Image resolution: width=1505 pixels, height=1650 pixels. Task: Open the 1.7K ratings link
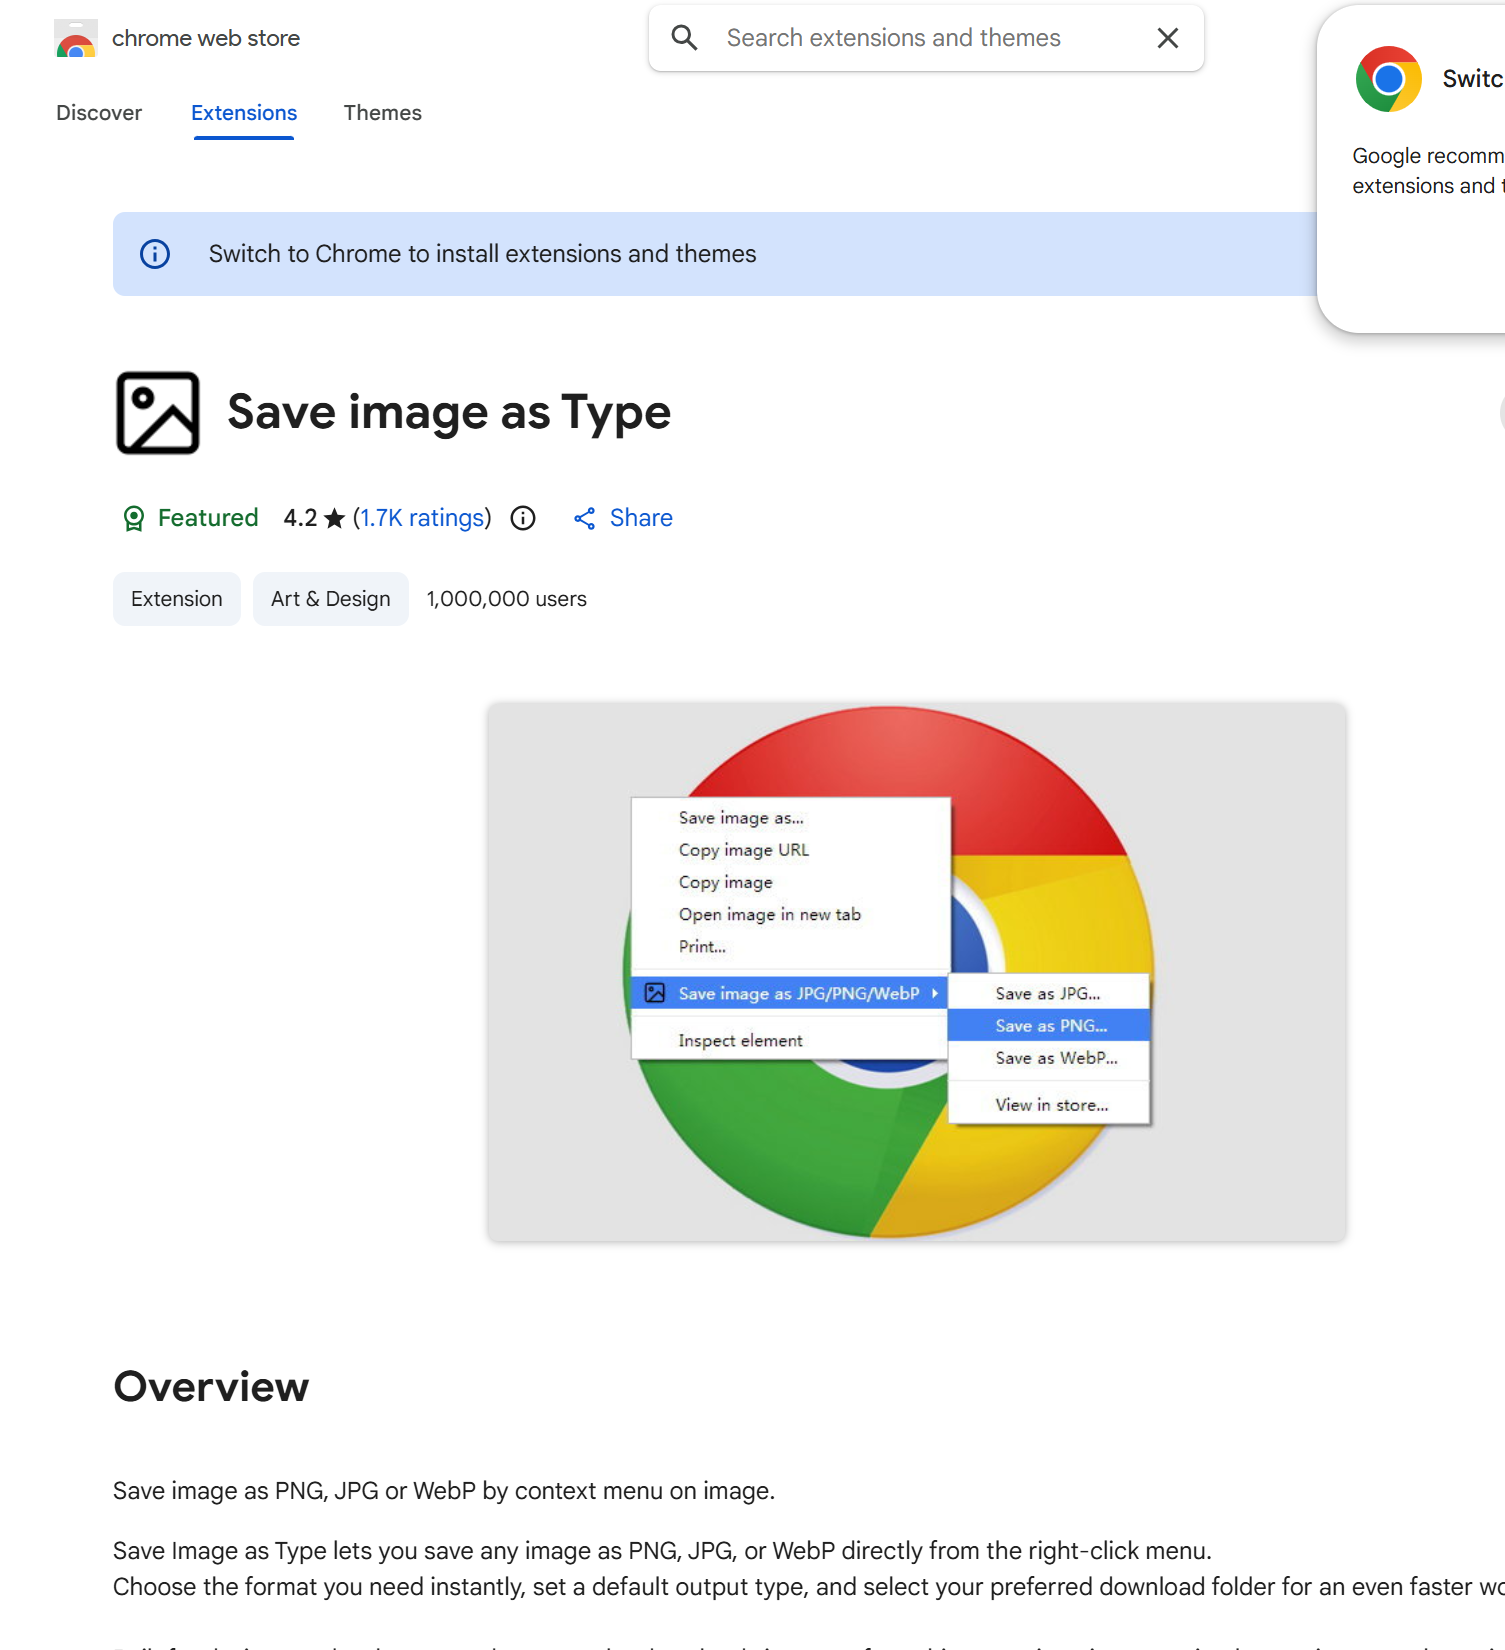tap(422, 518)
